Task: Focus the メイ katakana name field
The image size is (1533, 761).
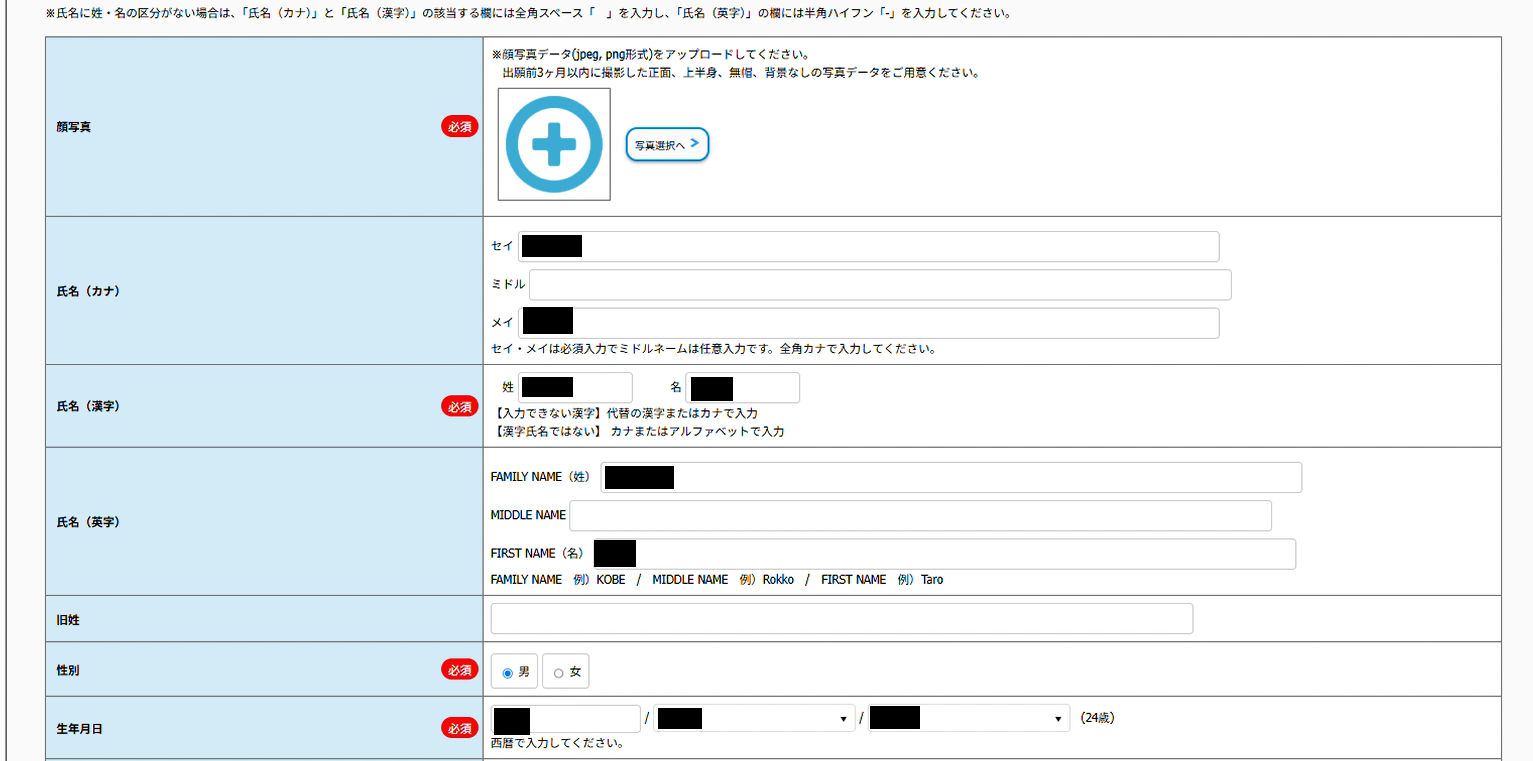Action: [868, 323]
